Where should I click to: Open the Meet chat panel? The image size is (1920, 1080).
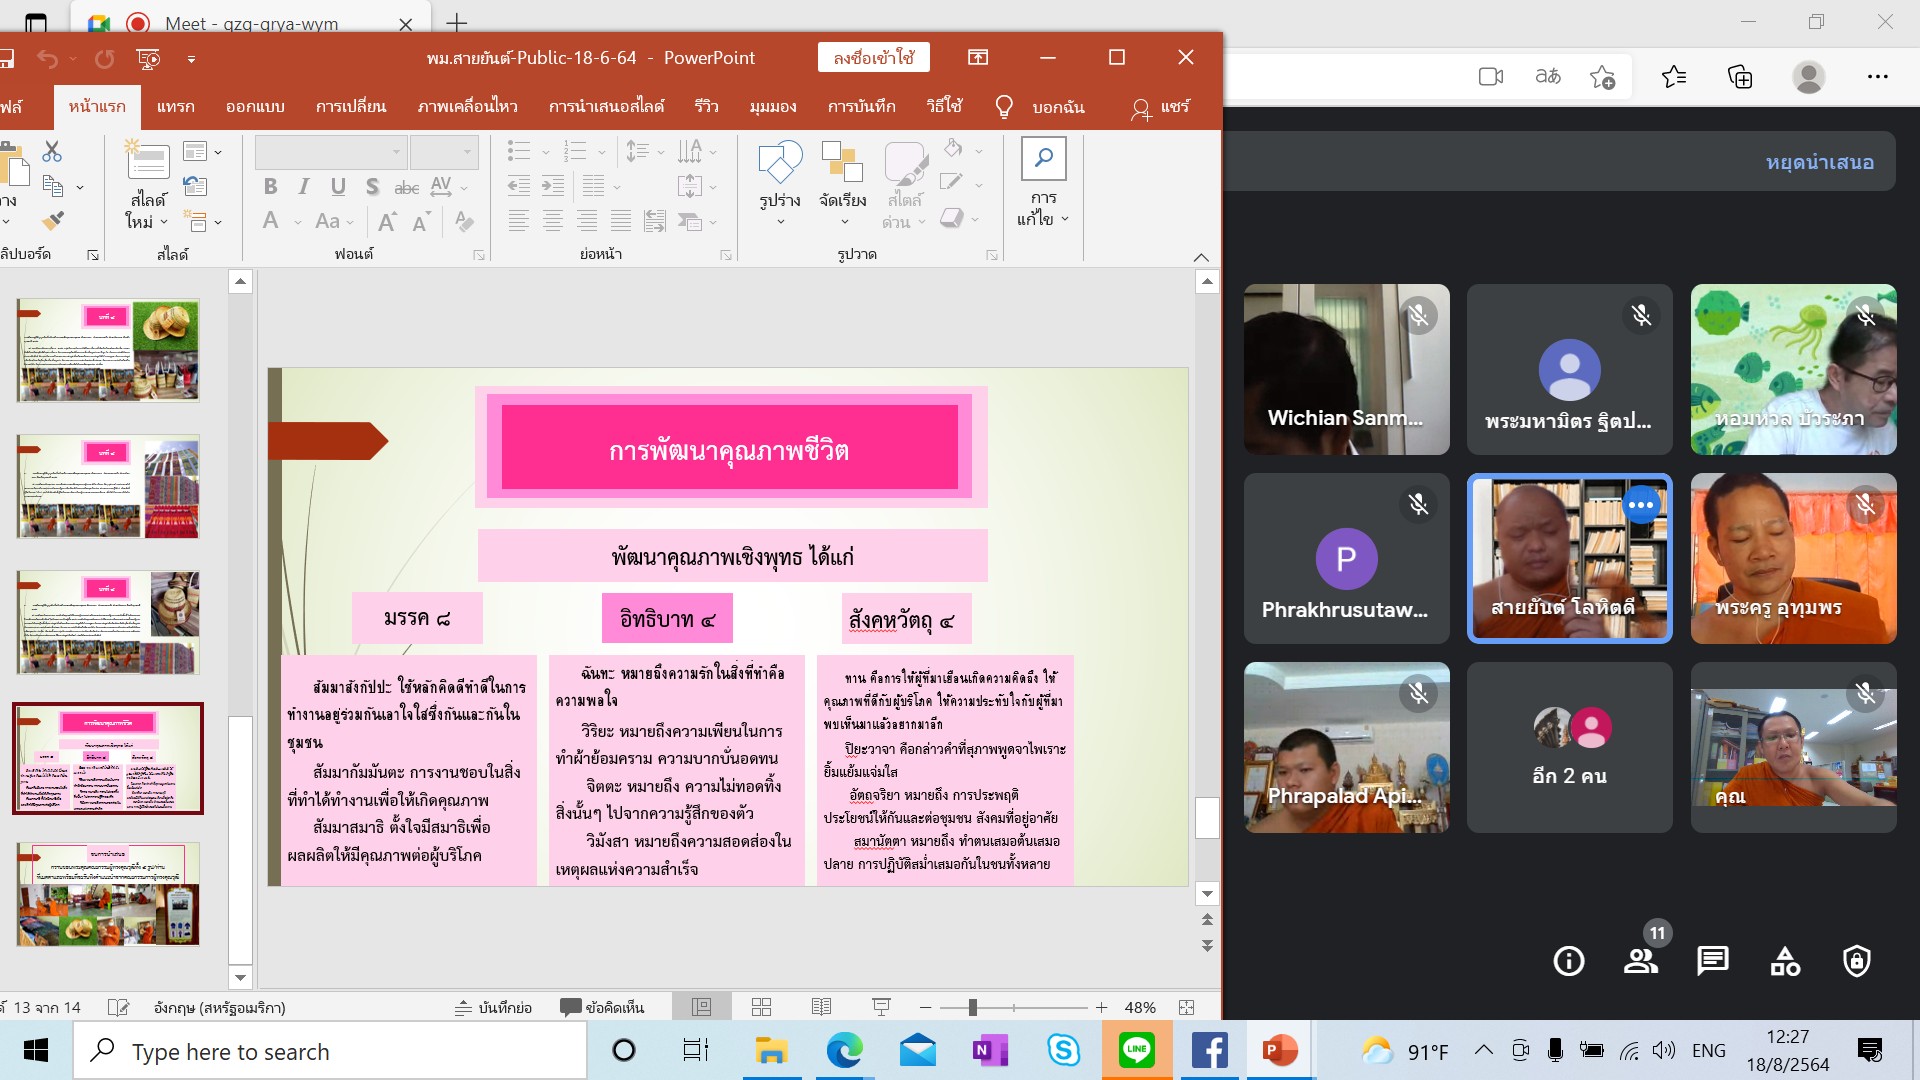pos(1712,961)
